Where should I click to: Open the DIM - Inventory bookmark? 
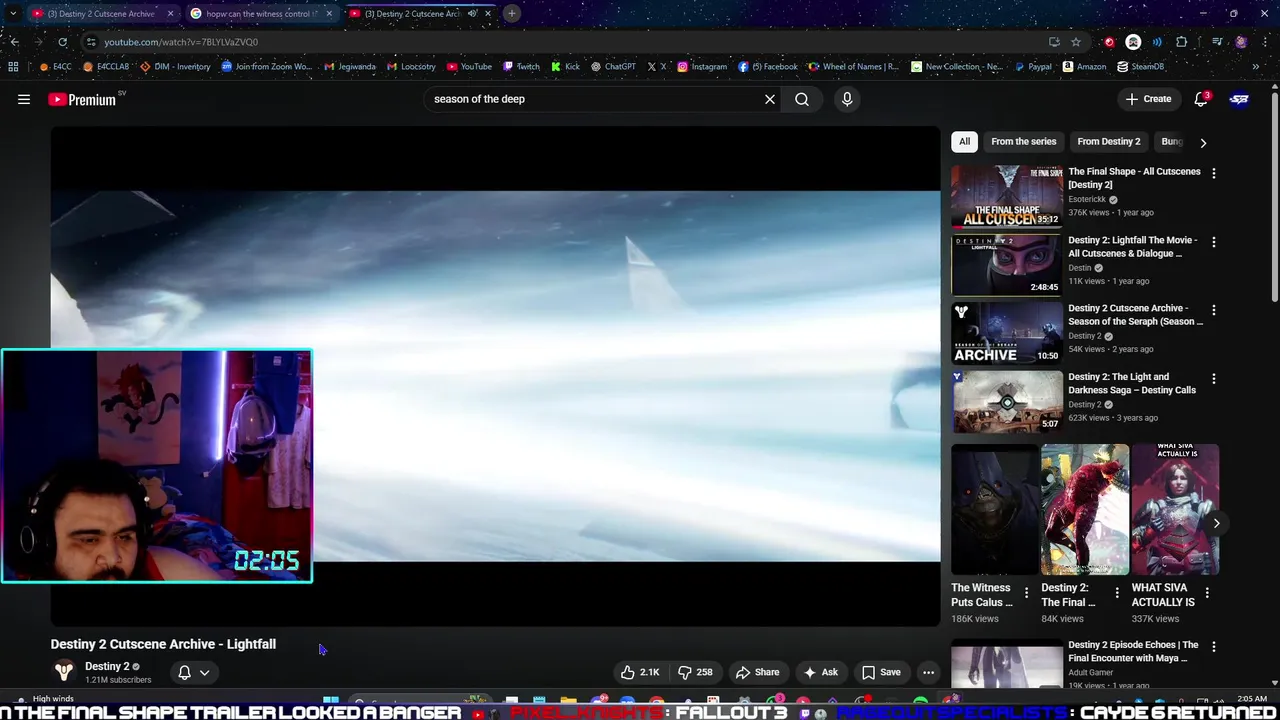[175, 67]
